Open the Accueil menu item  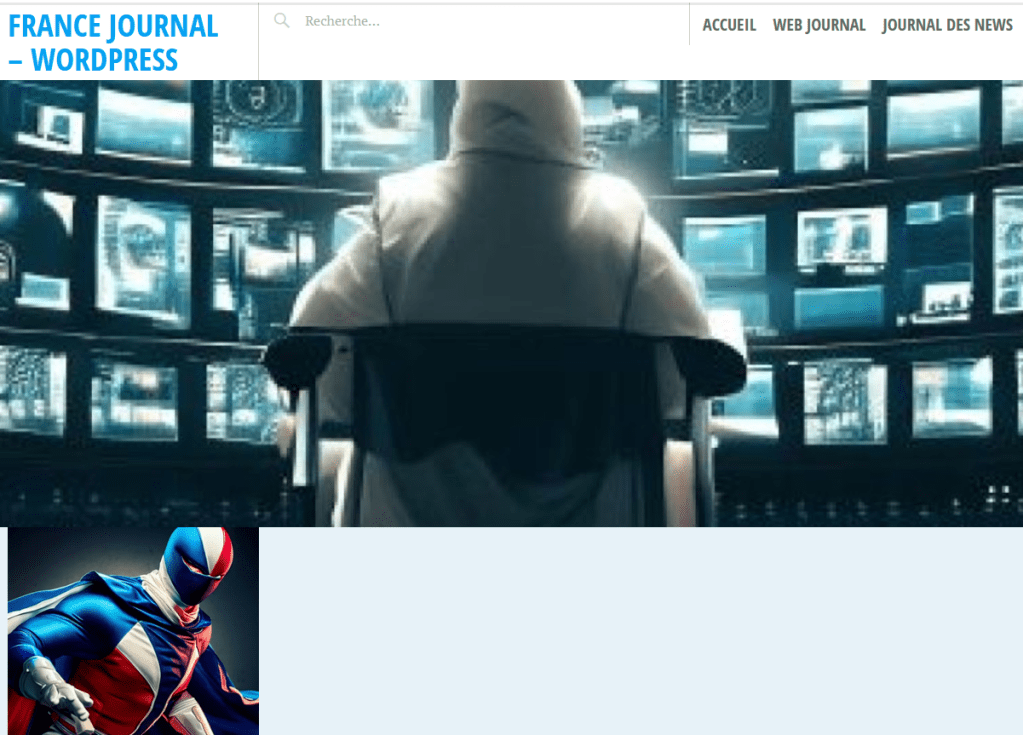click(729, 25)
